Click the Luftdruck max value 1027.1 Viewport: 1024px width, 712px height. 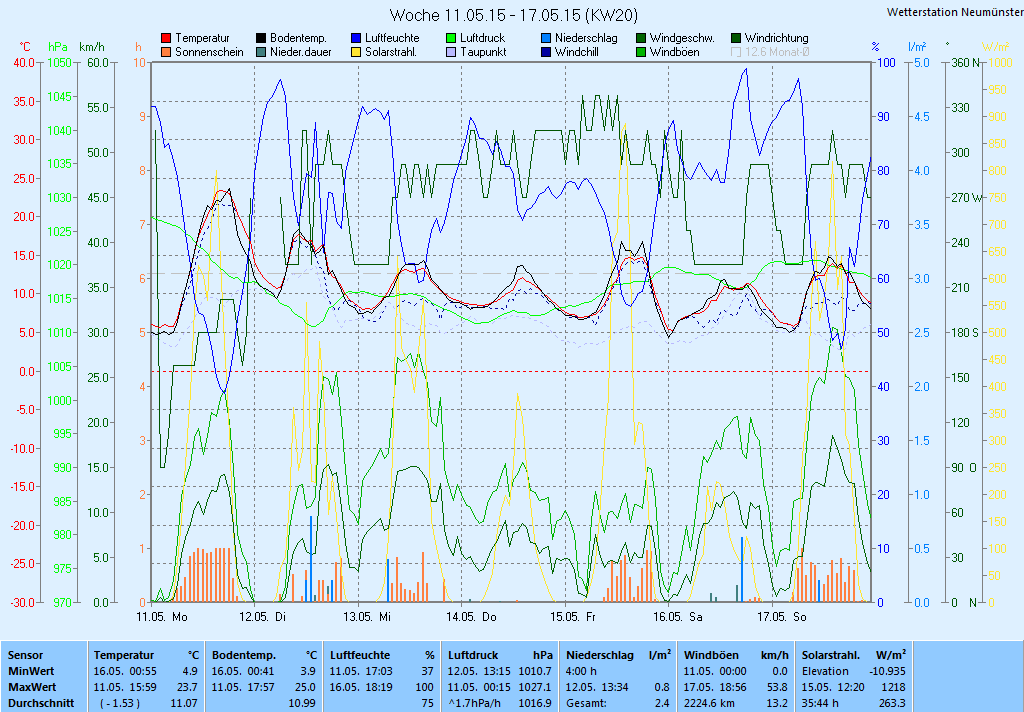tap(536, 687)
